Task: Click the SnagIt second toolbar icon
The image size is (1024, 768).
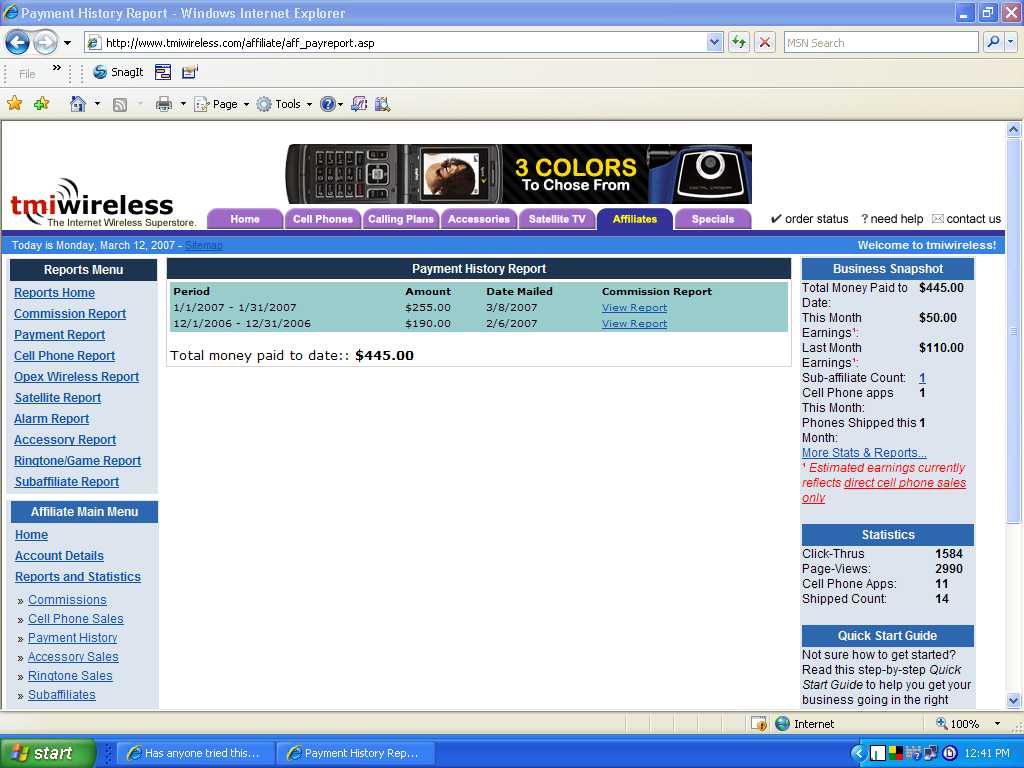Action: tap(189, 72)
